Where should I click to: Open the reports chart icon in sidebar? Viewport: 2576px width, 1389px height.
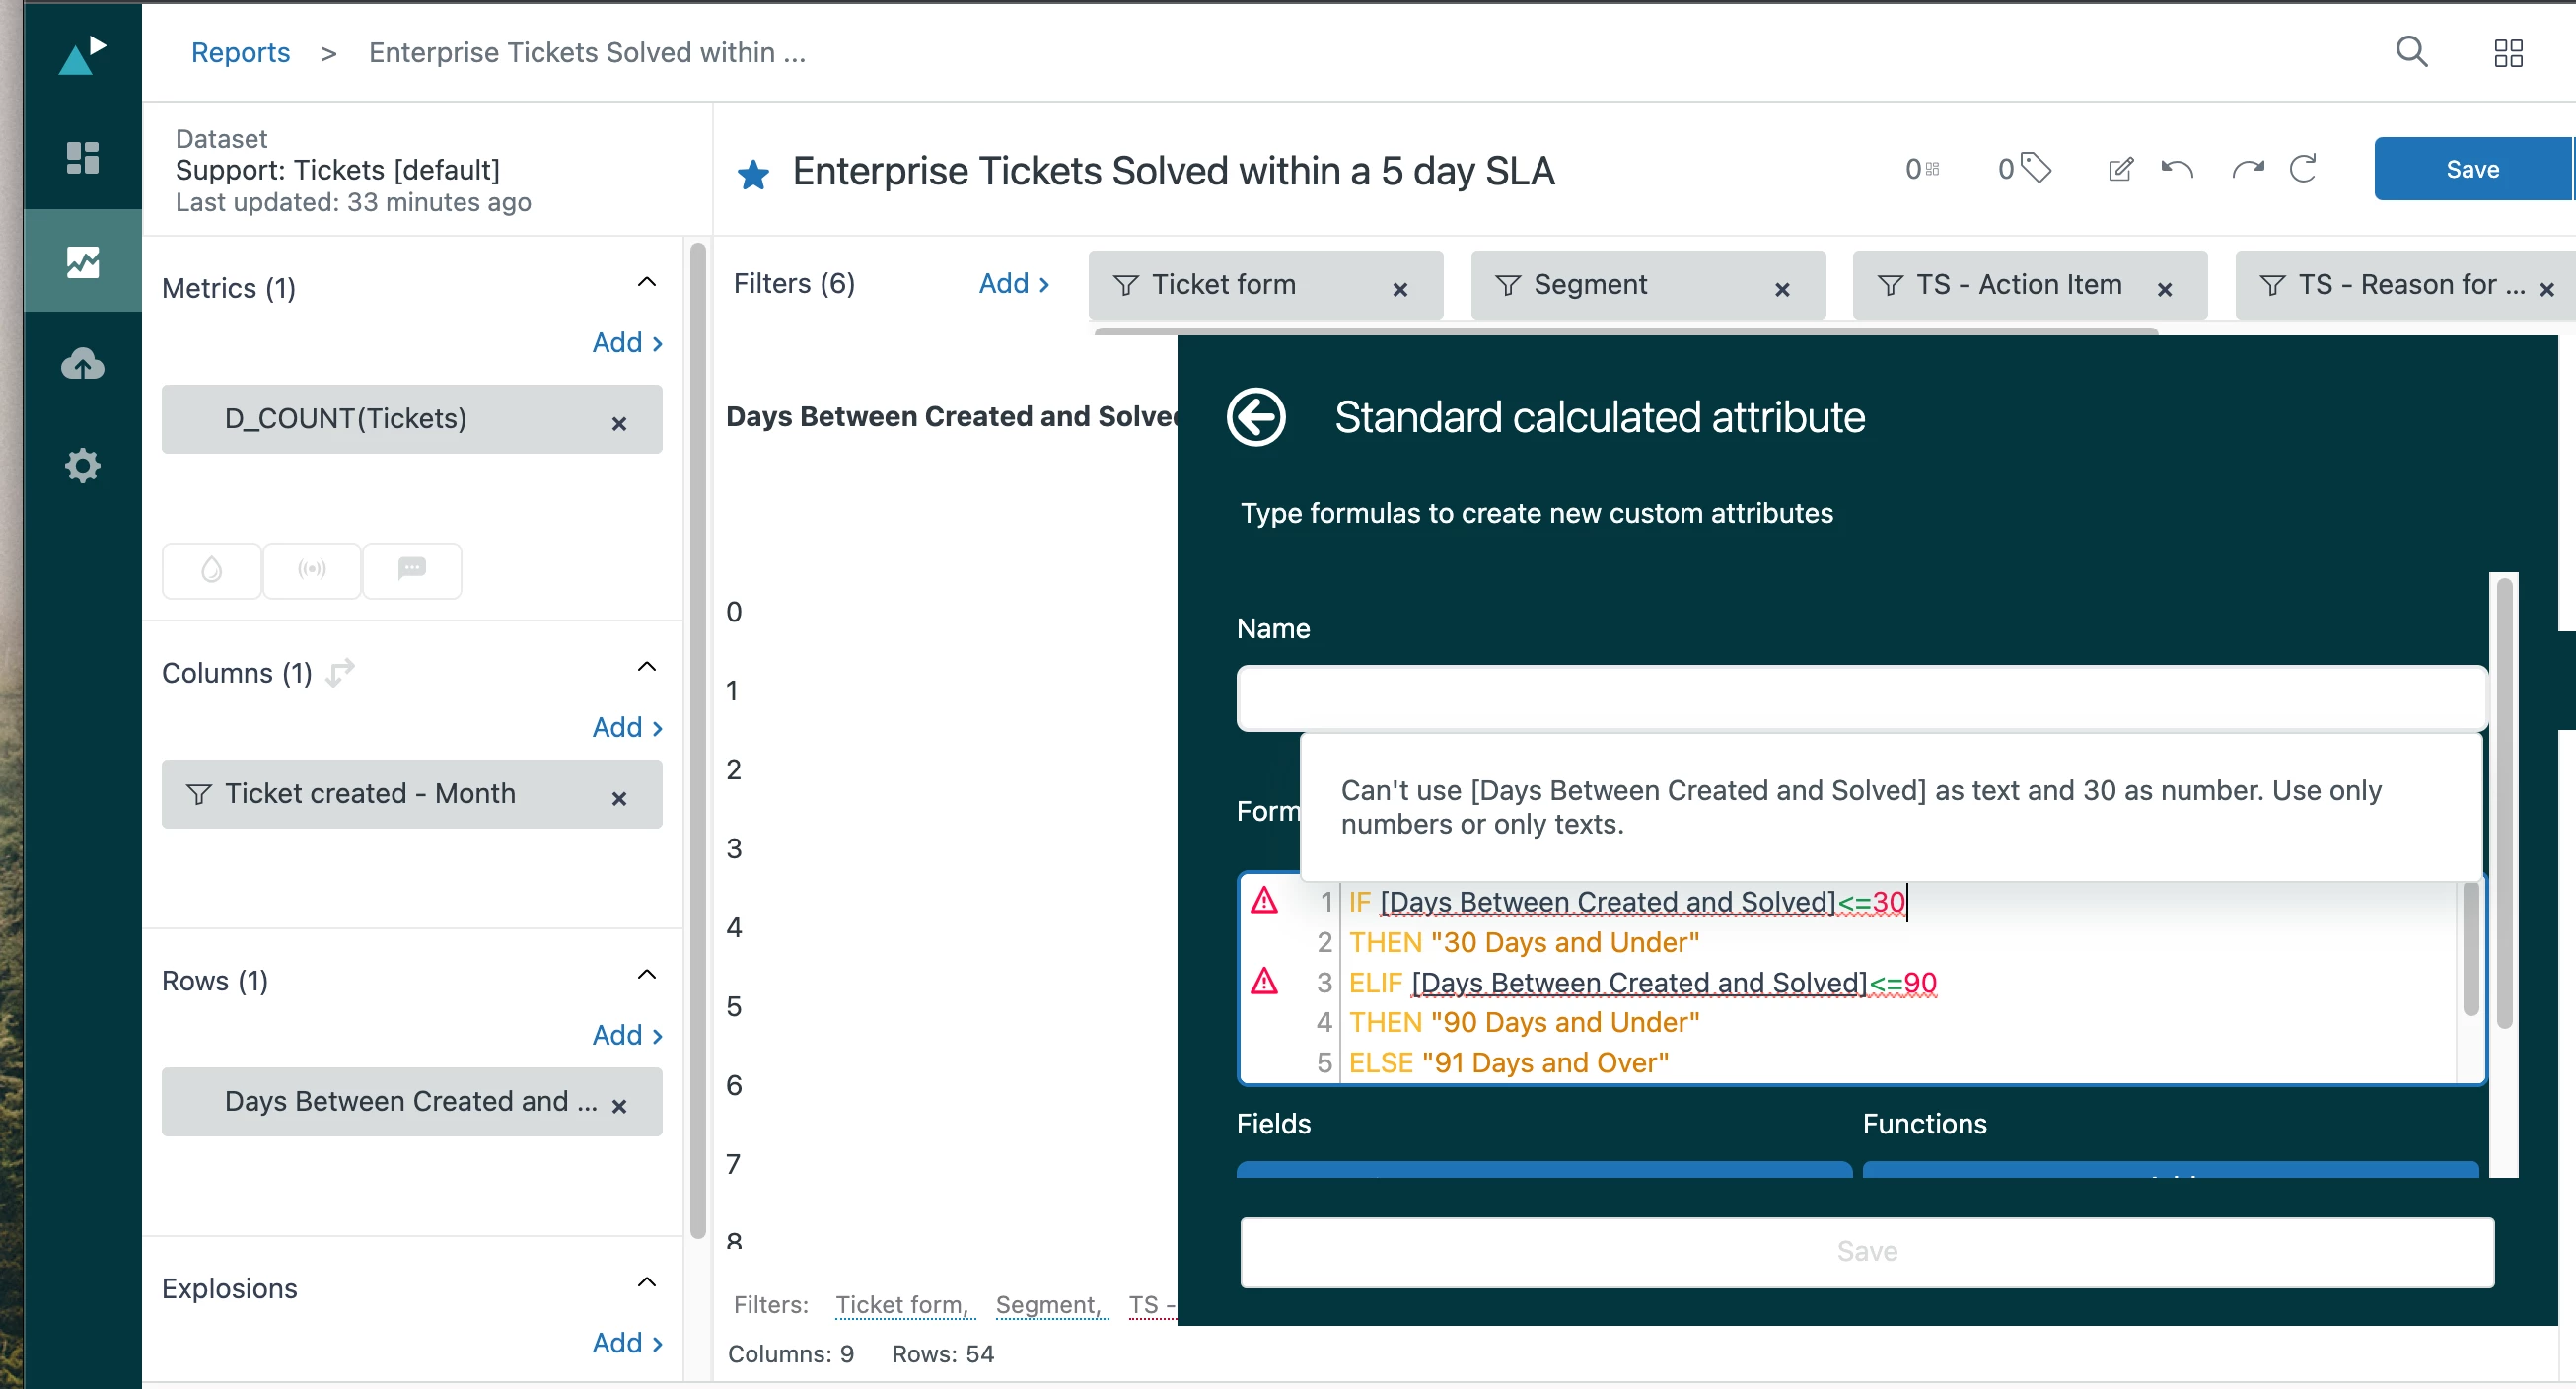click(82, 262)
